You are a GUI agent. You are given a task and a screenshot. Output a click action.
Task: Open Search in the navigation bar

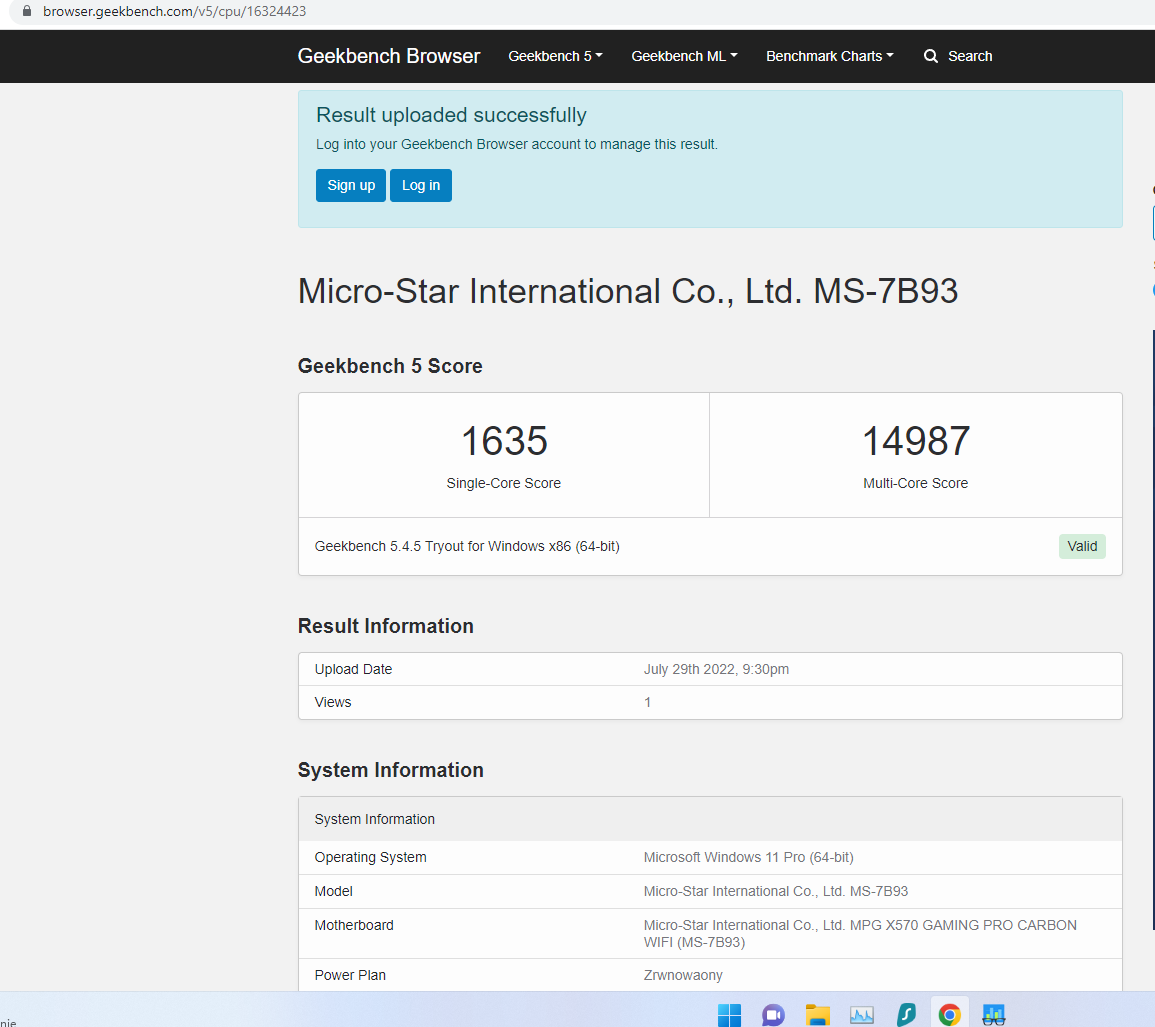click(958, 56)
